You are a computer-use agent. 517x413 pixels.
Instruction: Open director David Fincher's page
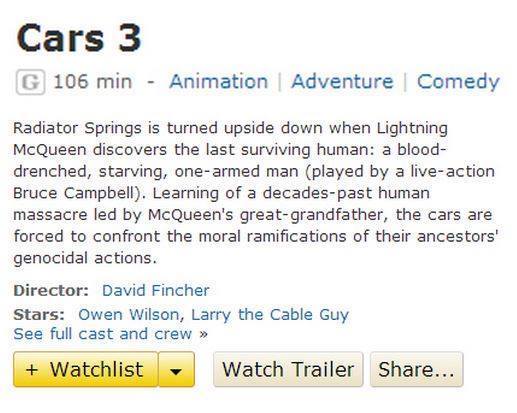pos(156,290)
